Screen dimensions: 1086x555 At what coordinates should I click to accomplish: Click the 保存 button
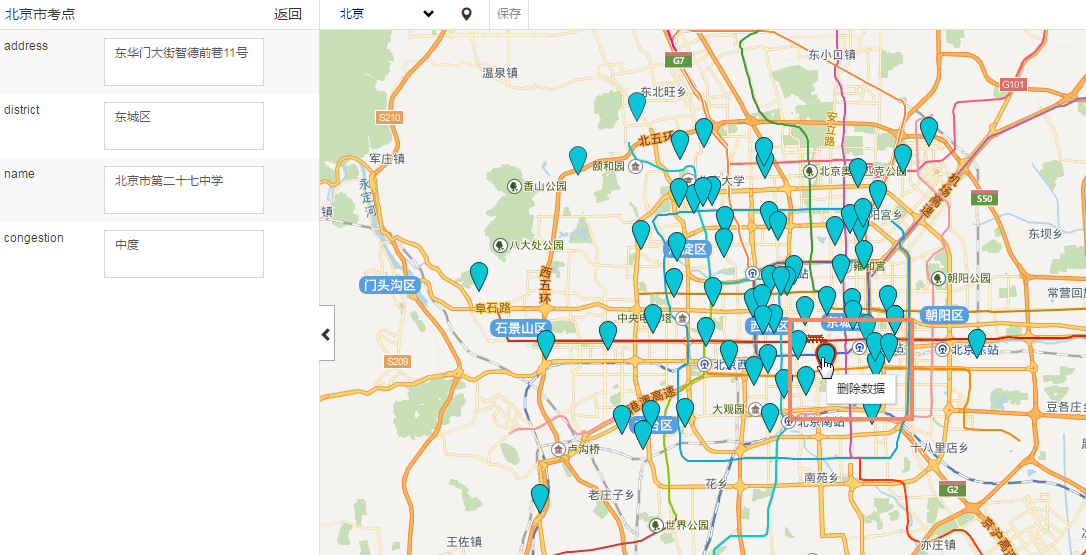pyautogui.click(x=509, y=15)
